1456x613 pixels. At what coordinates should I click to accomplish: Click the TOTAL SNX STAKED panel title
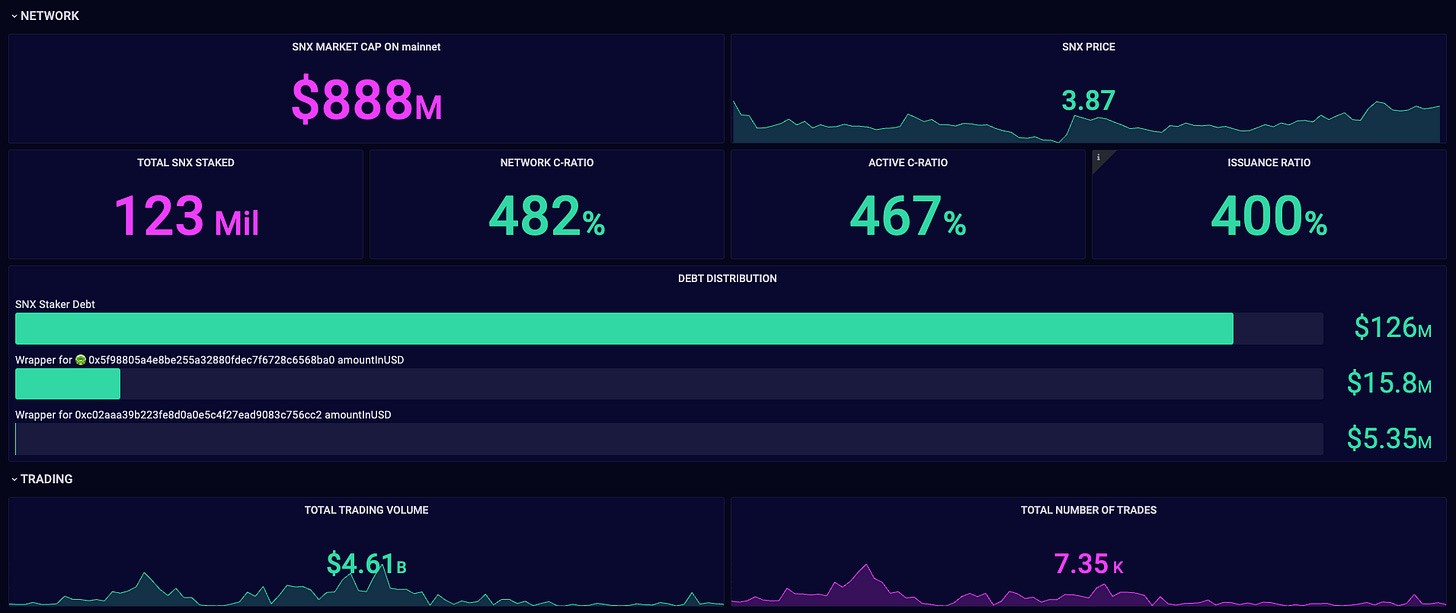coord(186,163)
